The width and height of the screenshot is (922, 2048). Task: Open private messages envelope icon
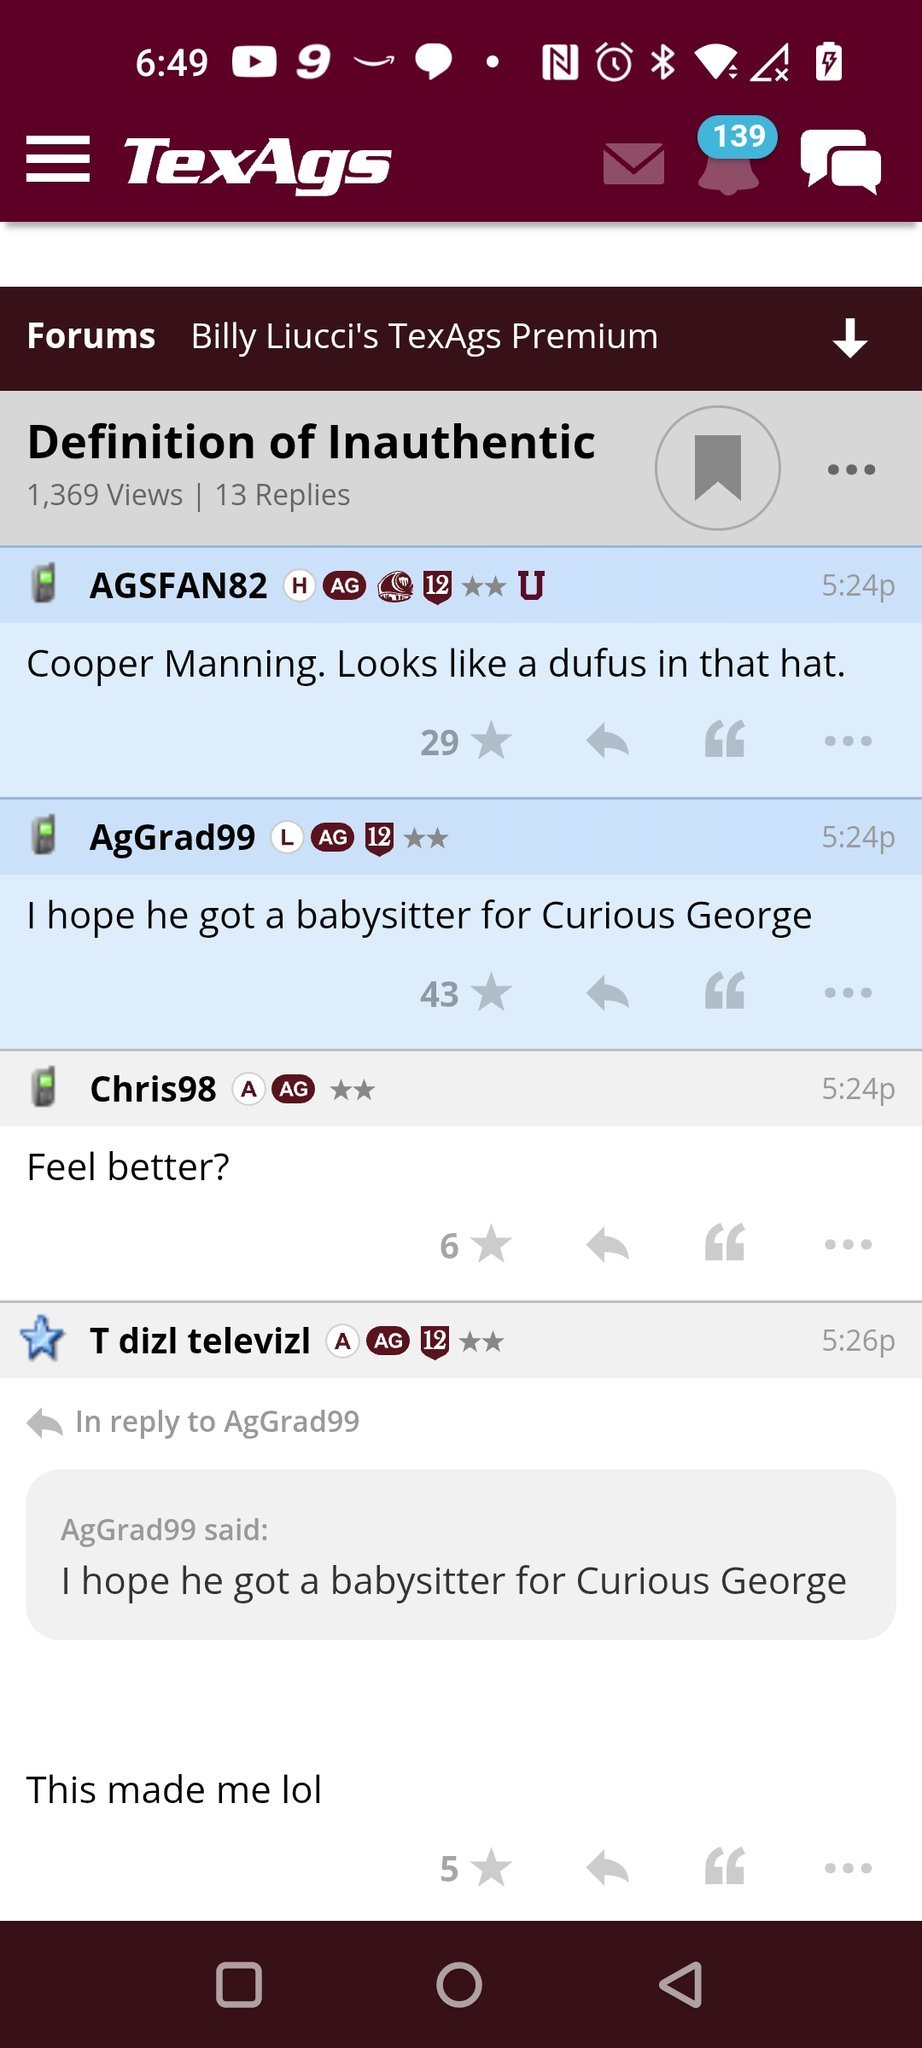point(634,163)
